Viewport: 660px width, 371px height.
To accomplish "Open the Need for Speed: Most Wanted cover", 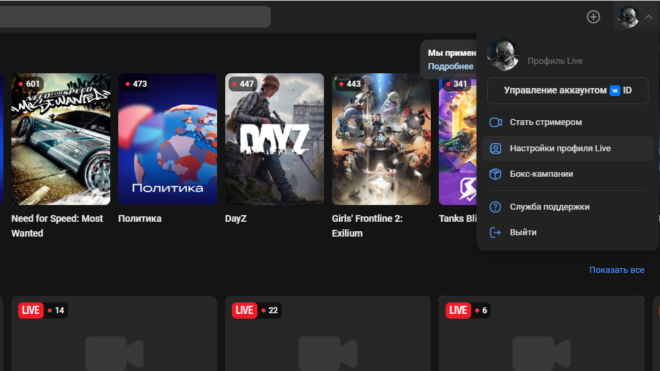I will 61,139.
